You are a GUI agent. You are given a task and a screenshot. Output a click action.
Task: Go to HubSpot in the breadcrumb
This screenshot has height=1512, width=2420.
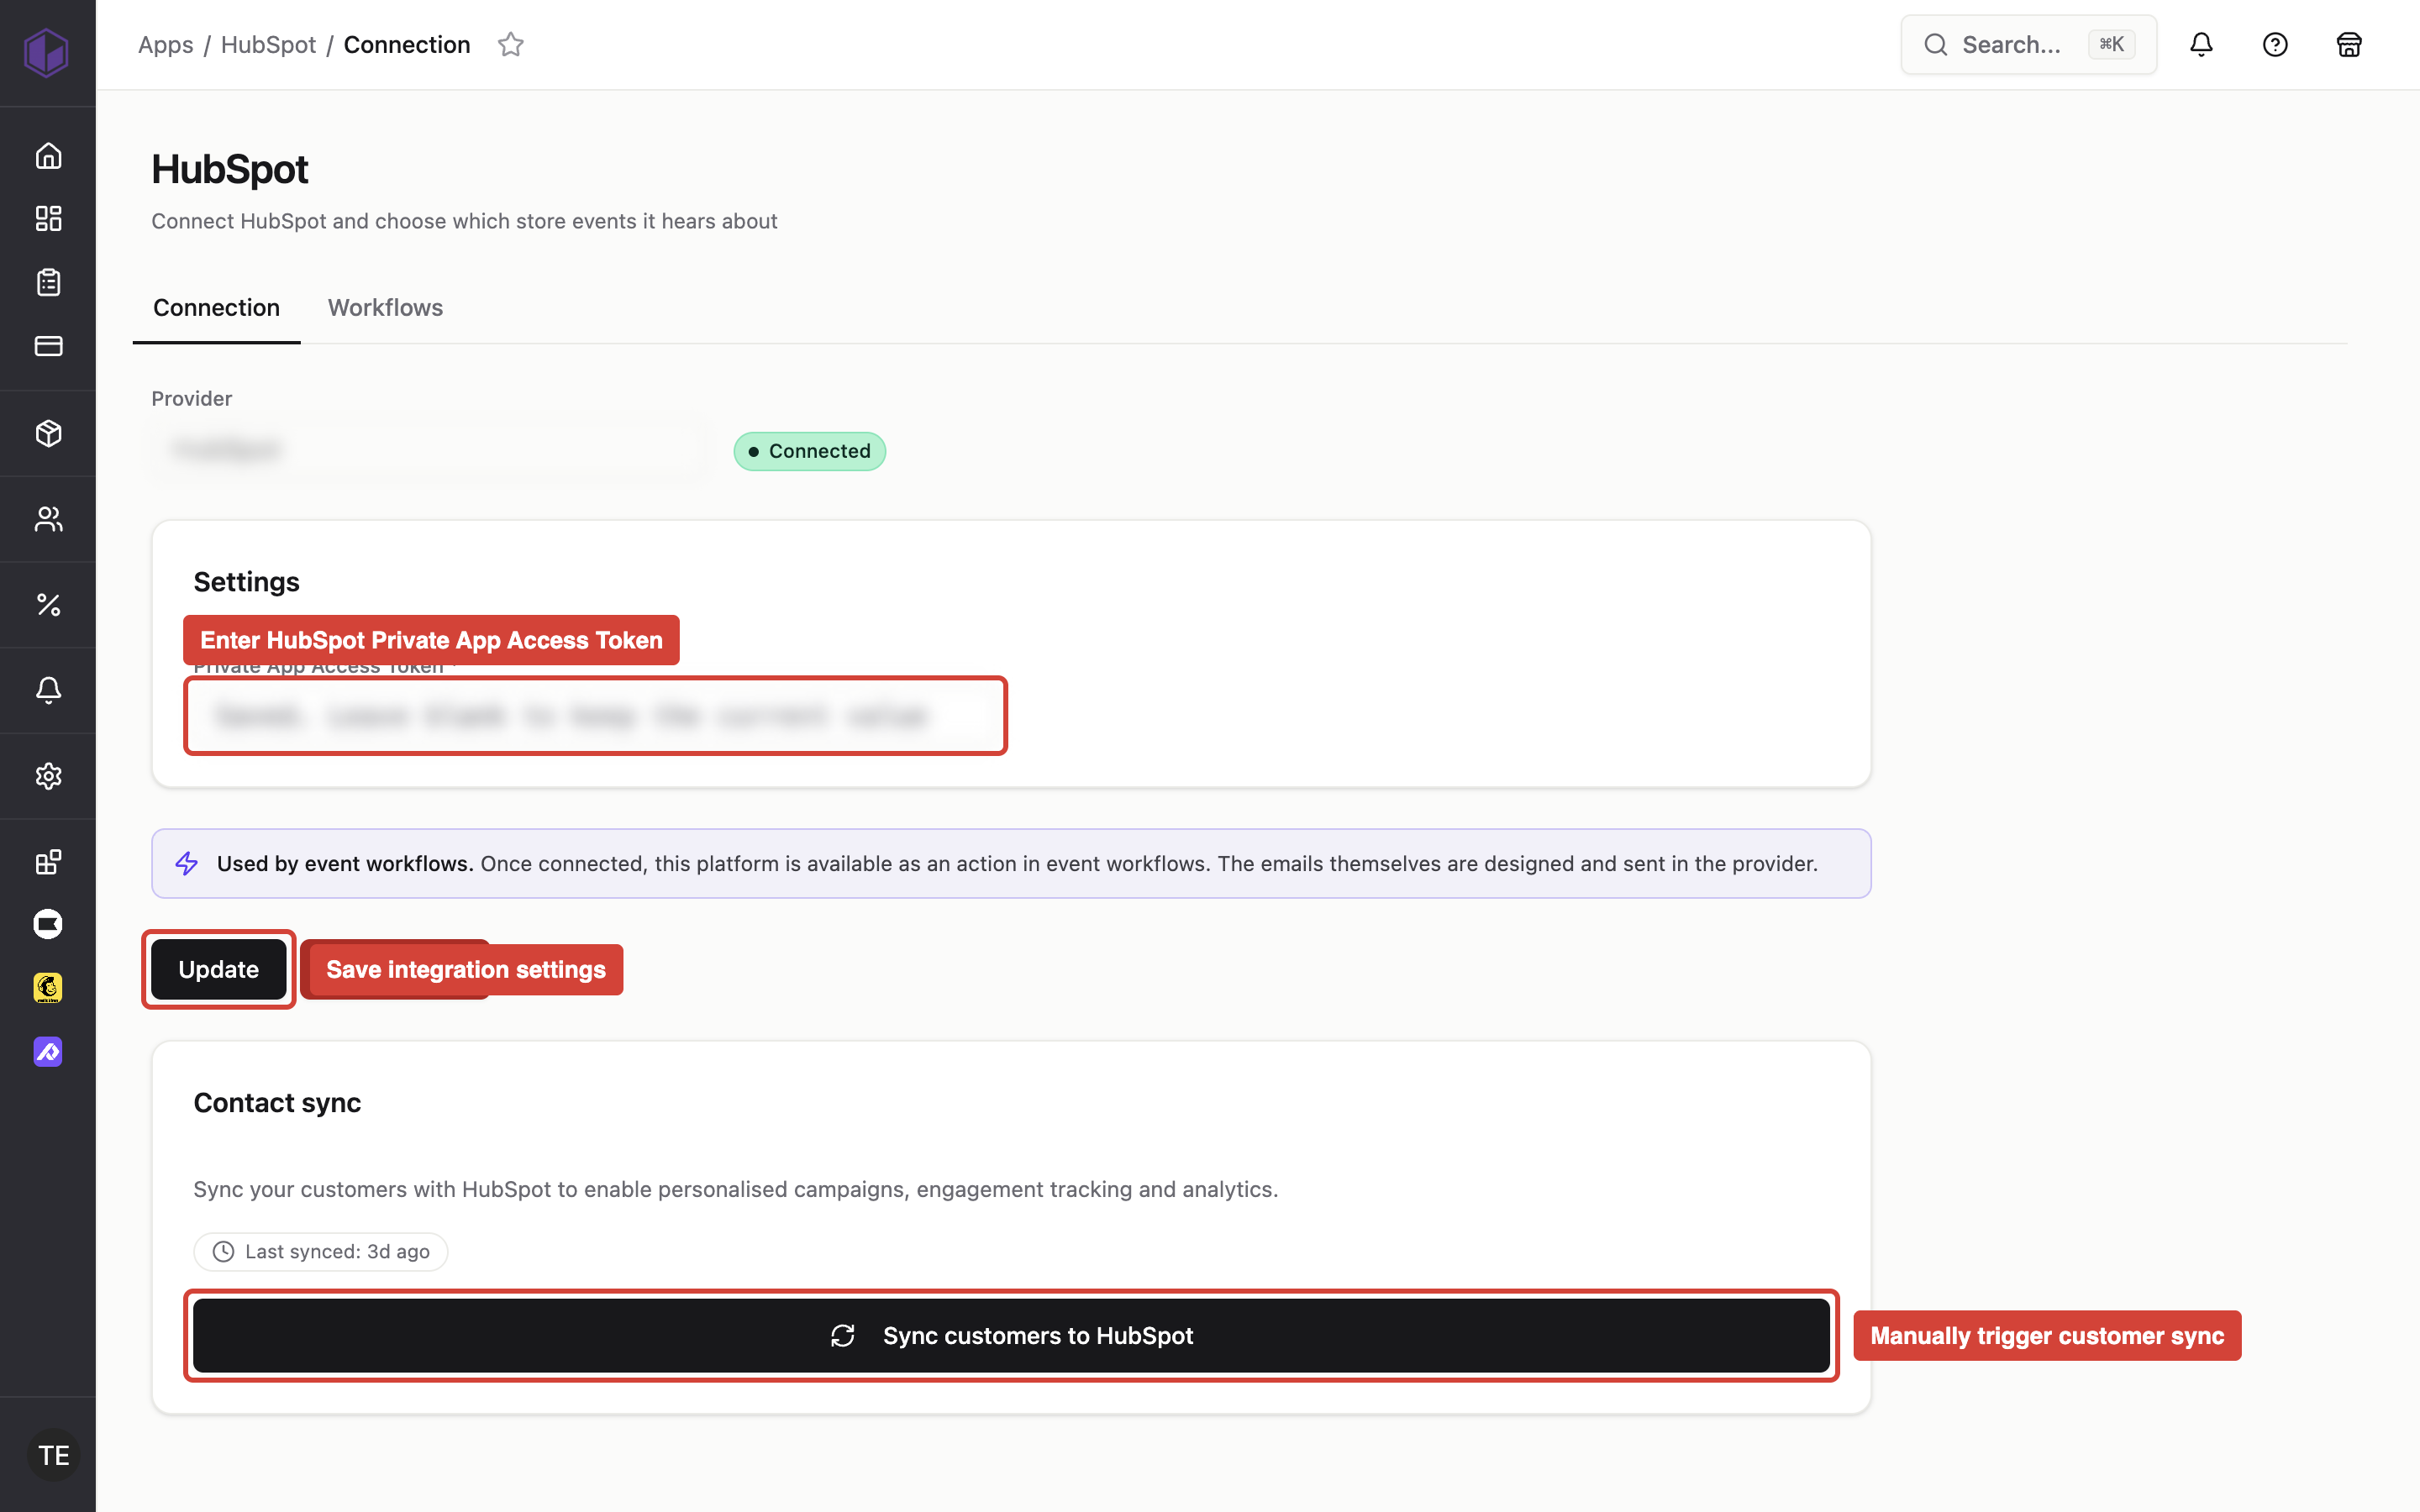268,45
